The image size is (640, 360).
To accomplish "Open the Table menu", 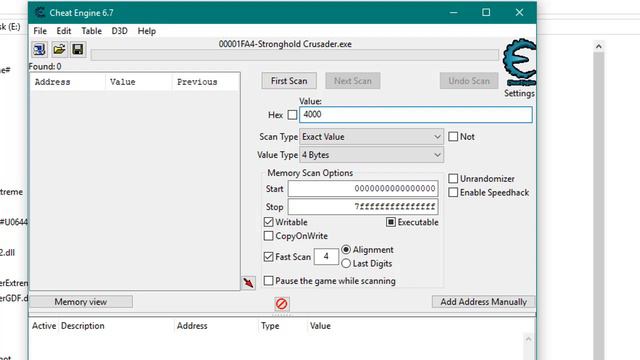I will 91,31.
